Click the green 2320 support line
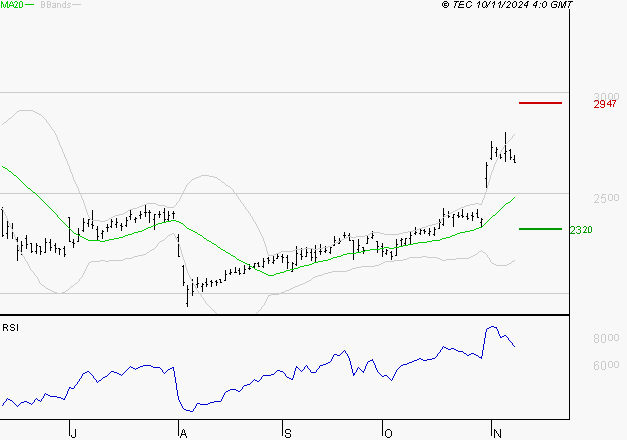 (541, 229)
